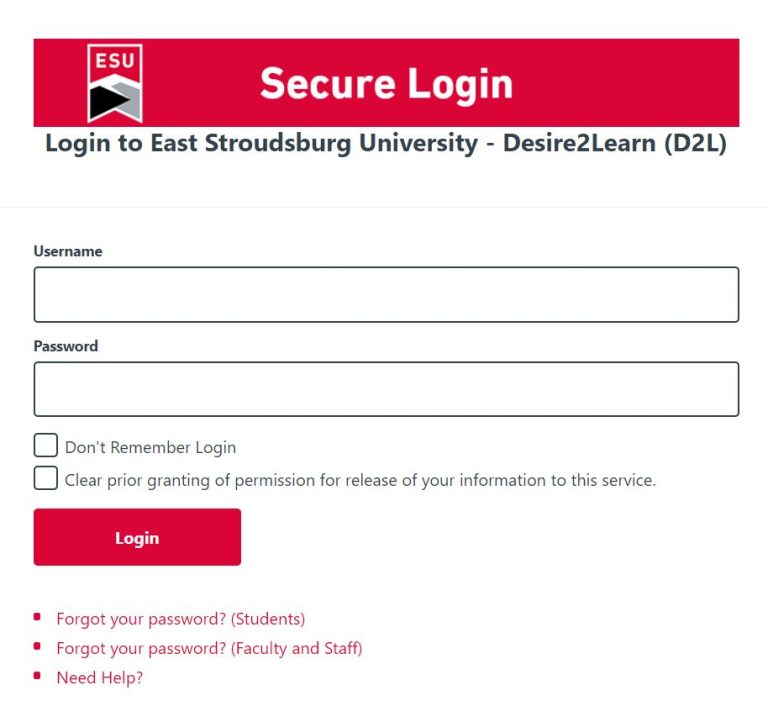Viewport: 768px width, 717px height.
Task: Click the Username field label
Action: point(68,252)
